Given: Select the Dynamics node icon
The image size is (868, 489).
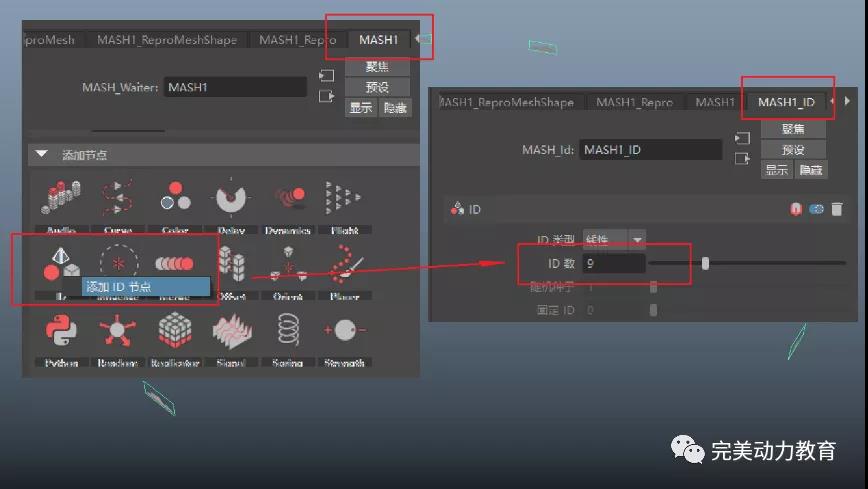Looking at the screenshot, I should coord(288,197).
